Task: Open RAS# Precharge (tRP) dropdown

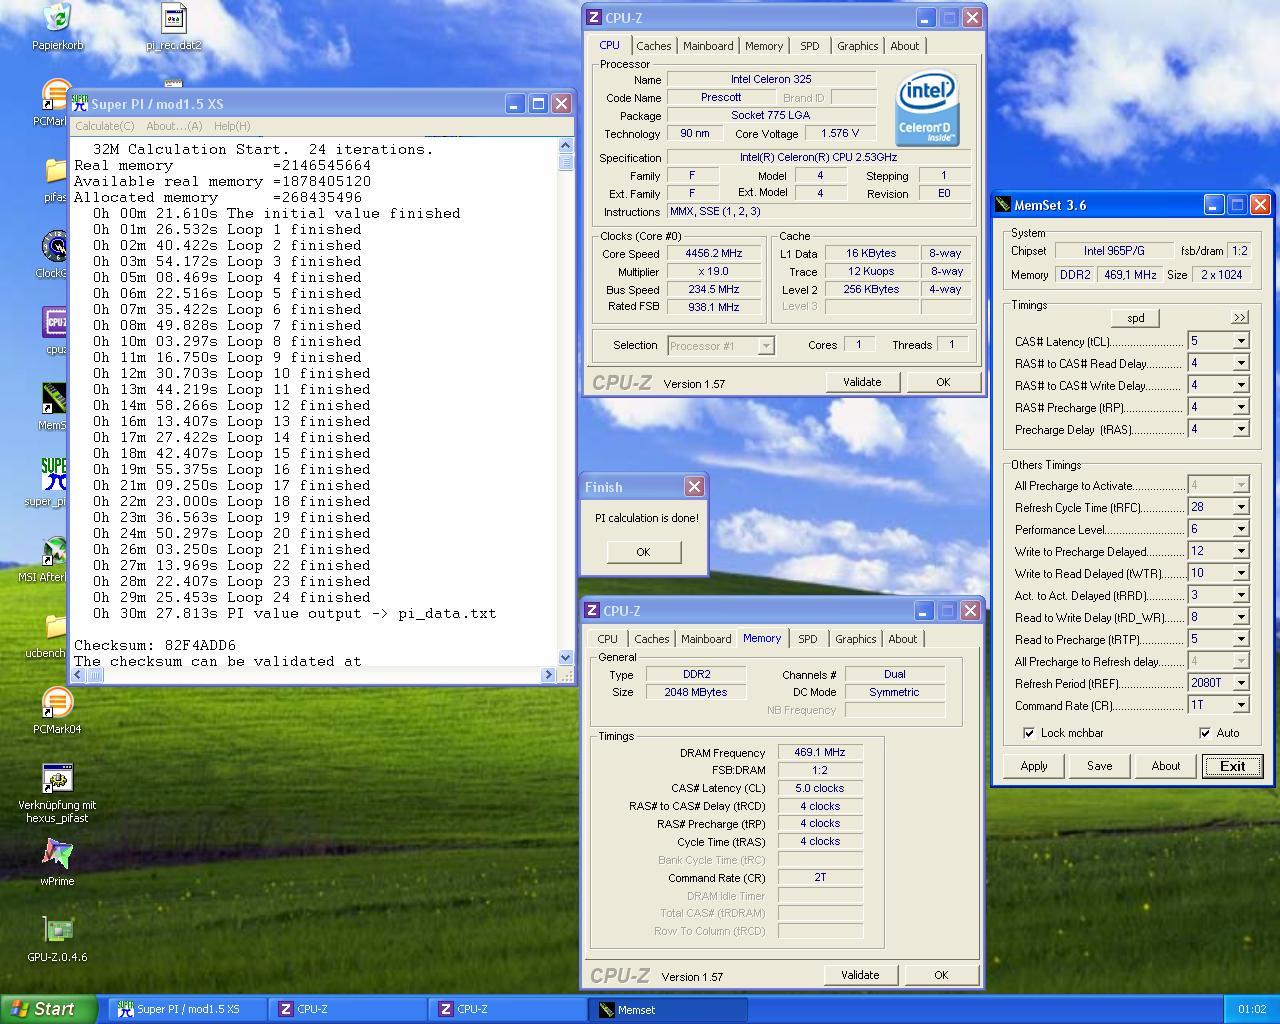Action: [1241, 407]
